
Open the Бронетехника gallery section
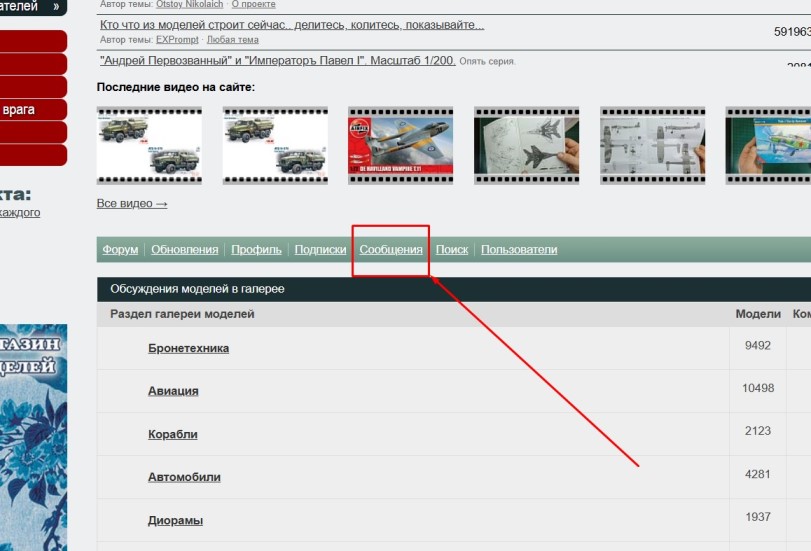[x=188, y=348]
